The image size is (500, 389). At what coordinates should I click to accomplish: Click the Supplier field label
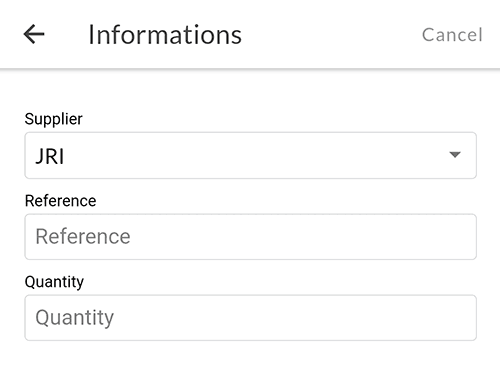point(53,119)
